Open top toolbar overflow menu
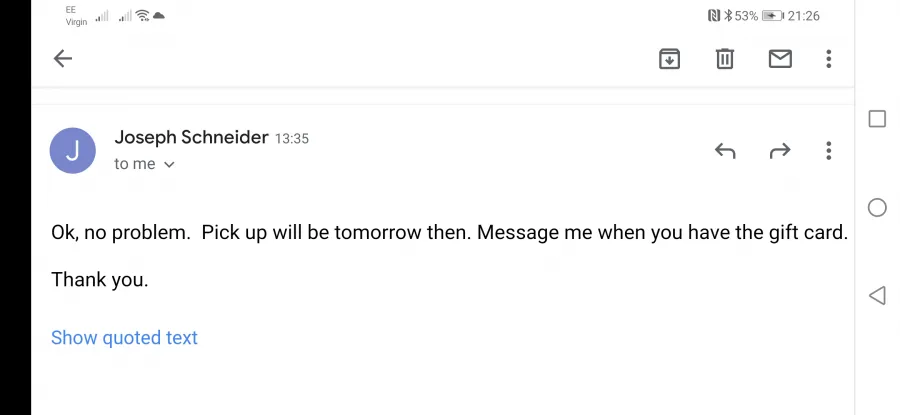This screenshot has height=415, width=900. click(828, 59)
